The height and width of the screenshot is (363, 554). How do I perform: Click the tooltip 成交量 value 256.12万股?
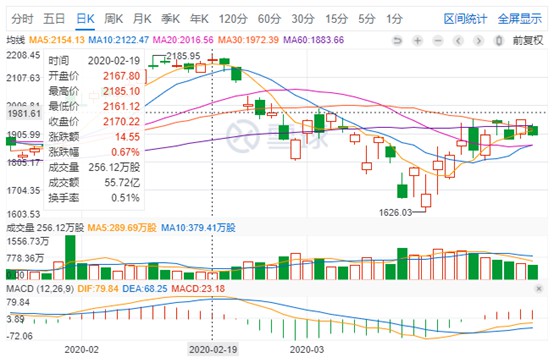tap(114, 167)
